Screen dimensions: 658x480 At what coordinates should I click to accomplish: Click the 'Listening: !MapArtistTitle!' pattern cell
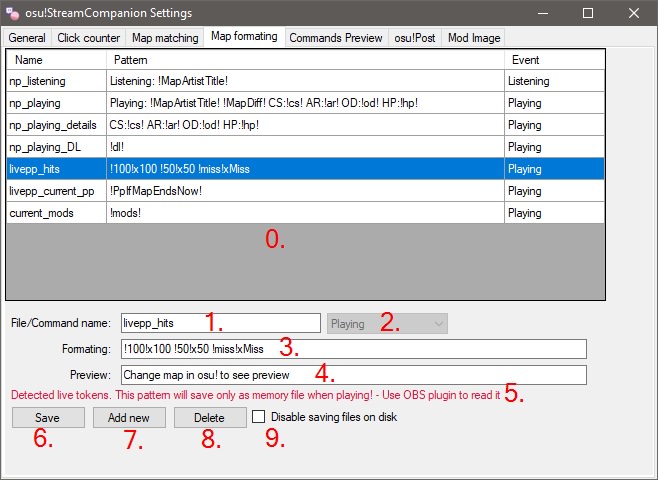pos(306,81)
